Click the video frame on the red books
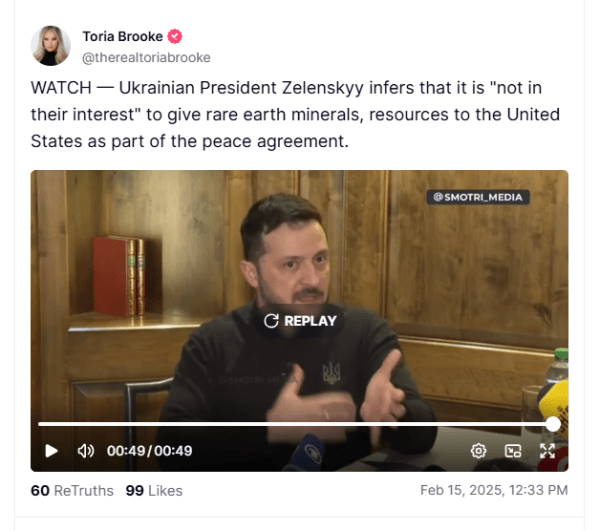Viewport: 600px width, 531px height. [x=119, y=276]
